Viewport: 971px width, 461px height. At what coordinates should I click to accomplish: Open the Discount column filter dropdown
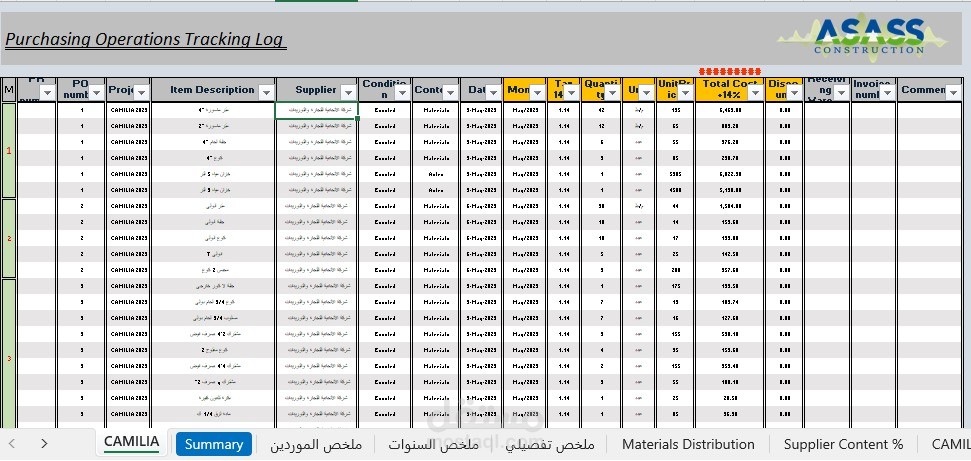(x=795, y=92)
